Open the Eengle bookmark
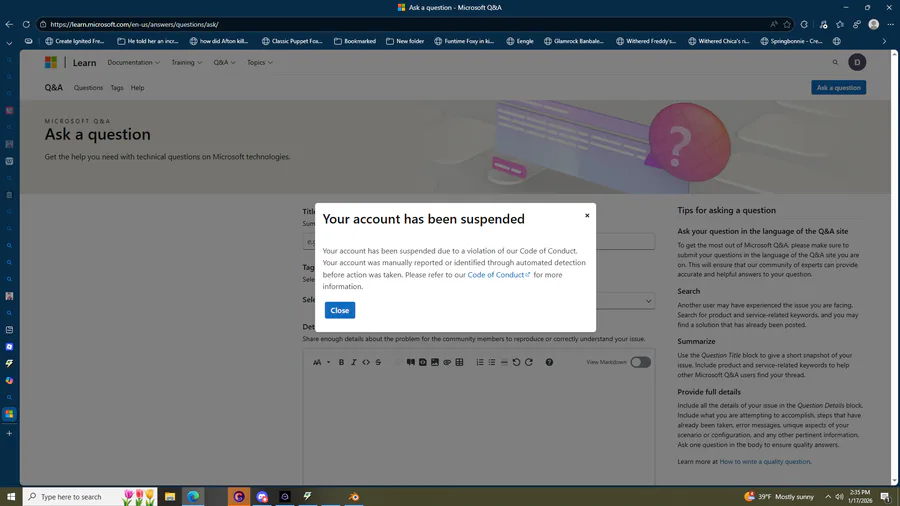This screenshot has height=506, width=900. pos(520,41)
